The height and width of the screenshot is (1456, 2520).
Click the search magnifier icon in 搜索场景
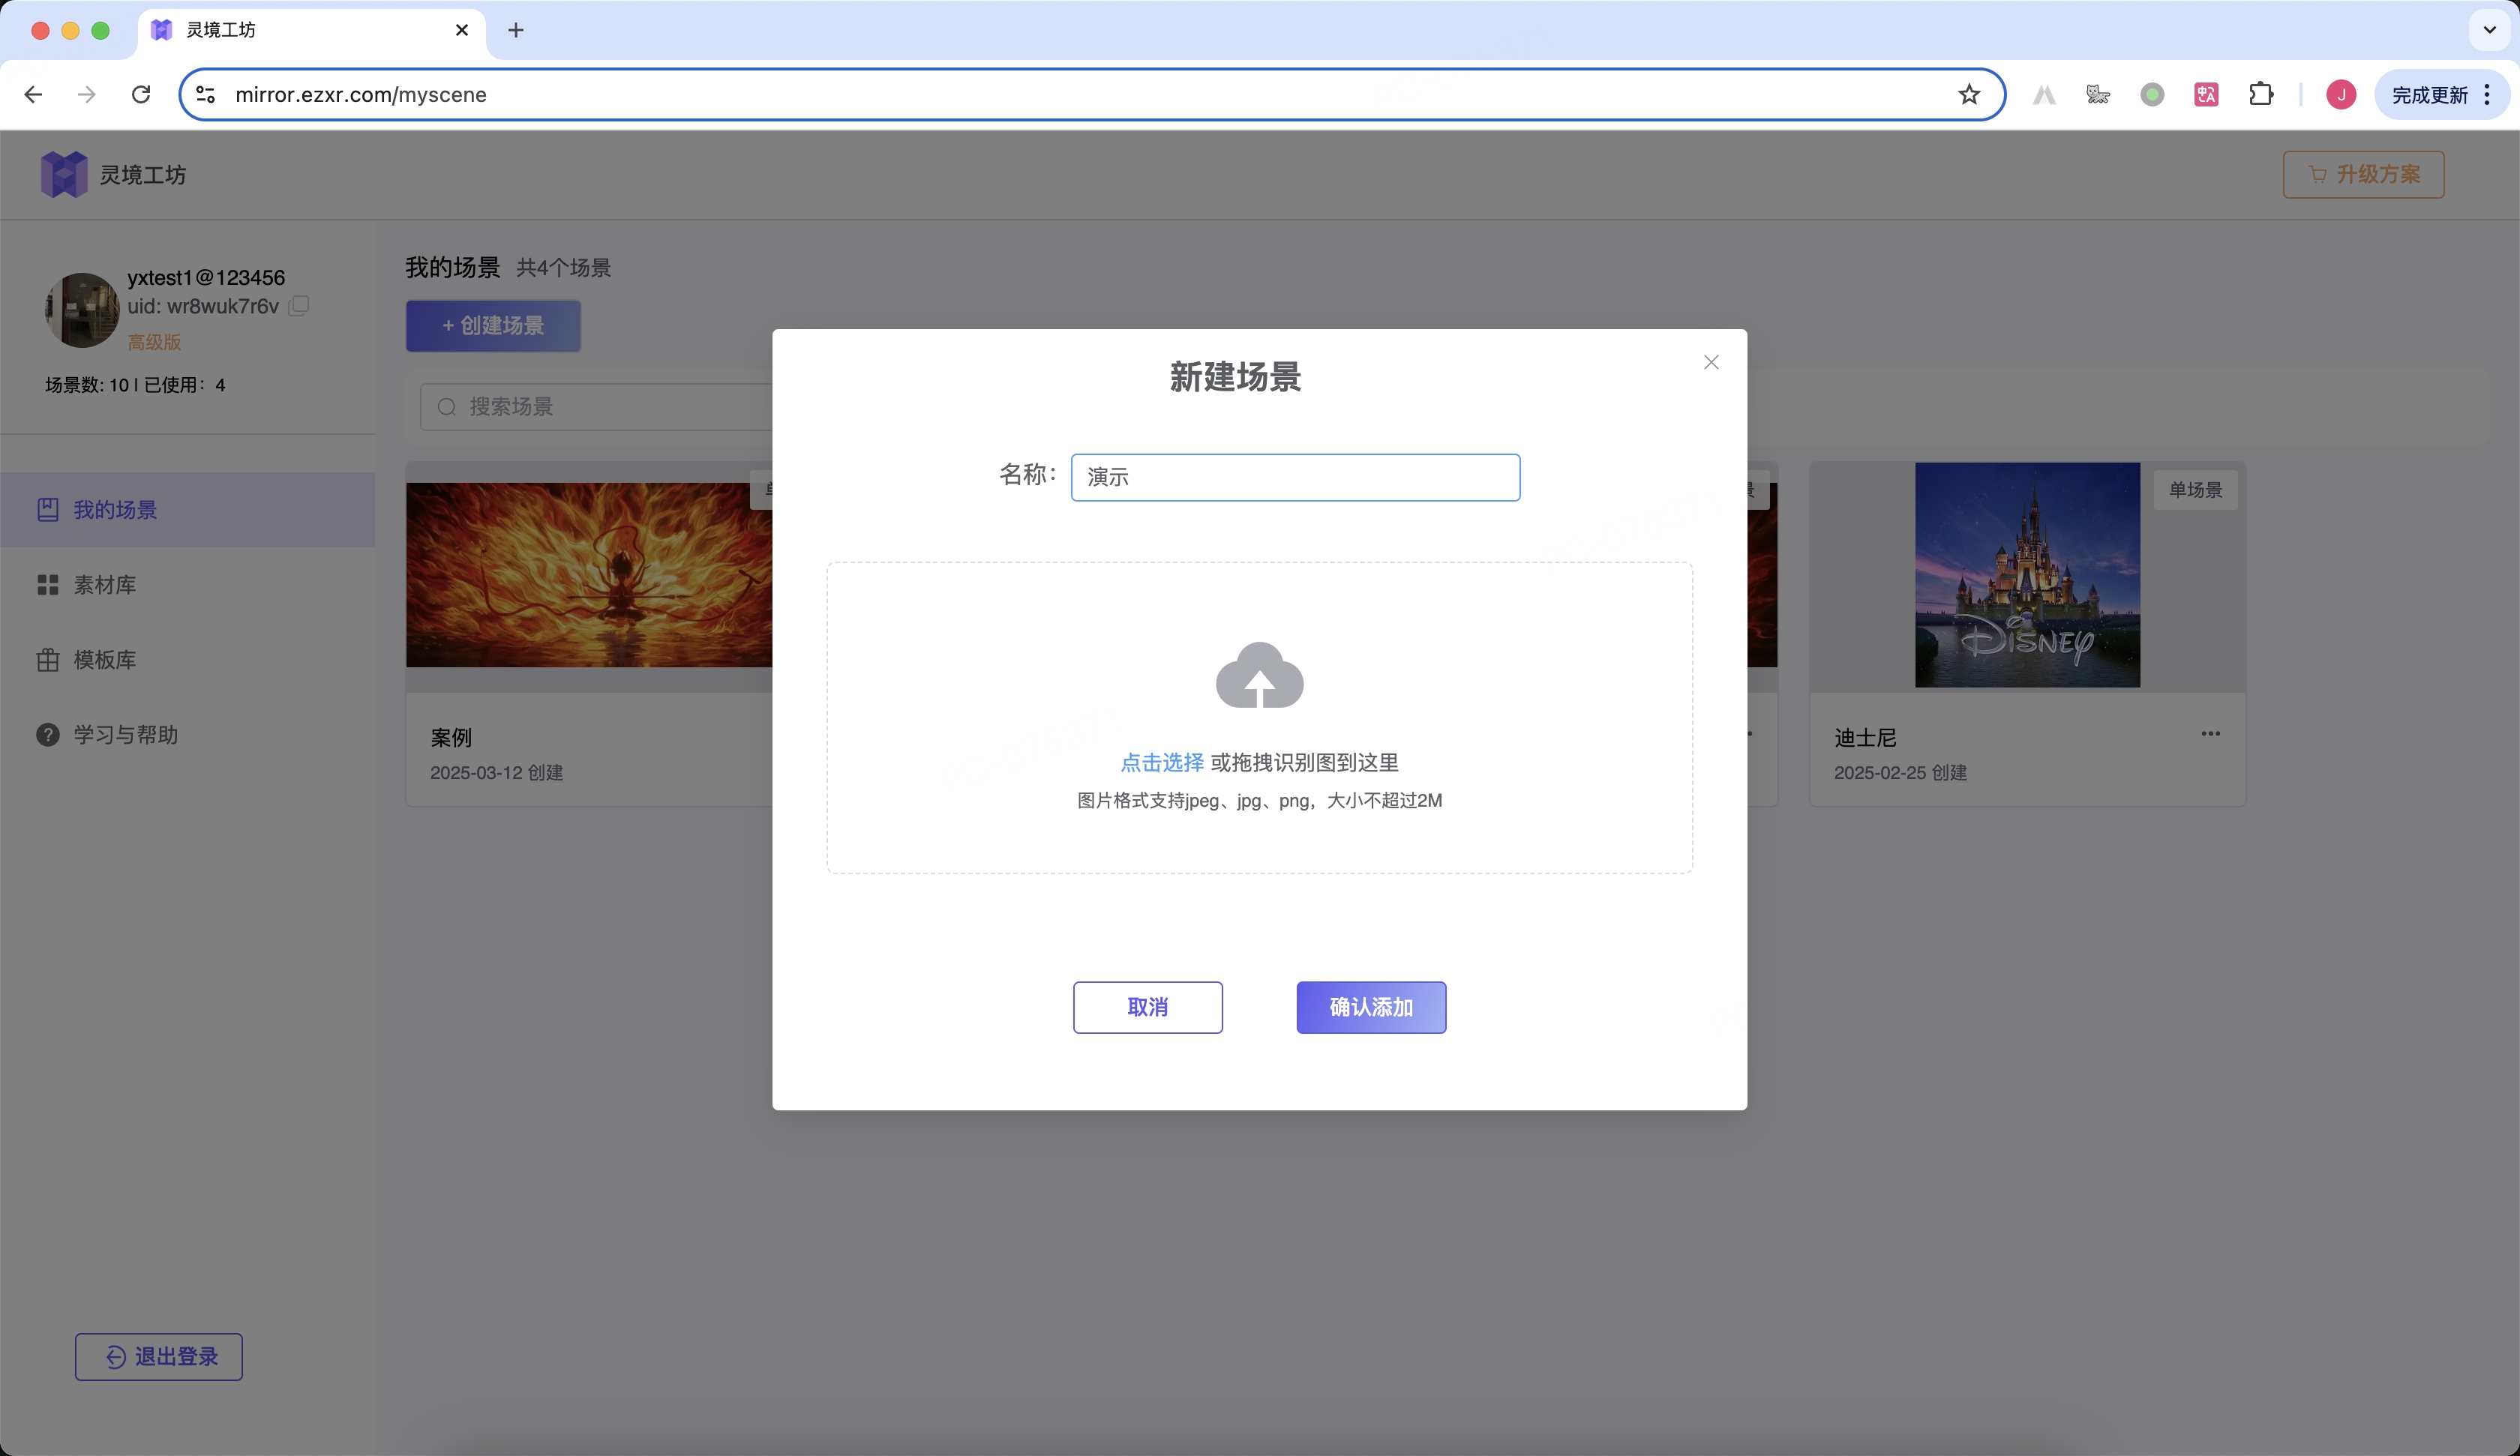(447, 406)
